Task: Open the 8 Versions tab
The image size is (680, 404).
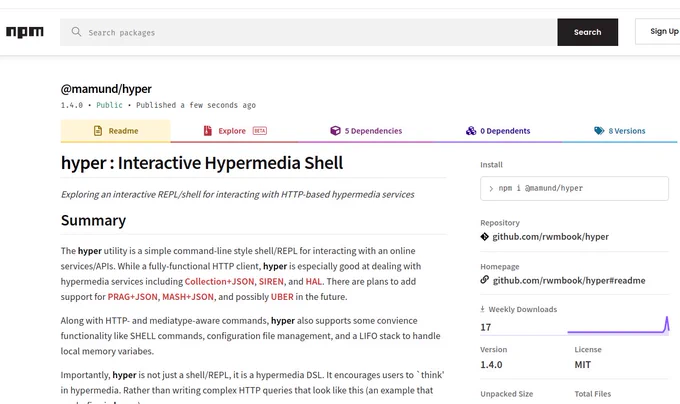Action: pos(619,130)
